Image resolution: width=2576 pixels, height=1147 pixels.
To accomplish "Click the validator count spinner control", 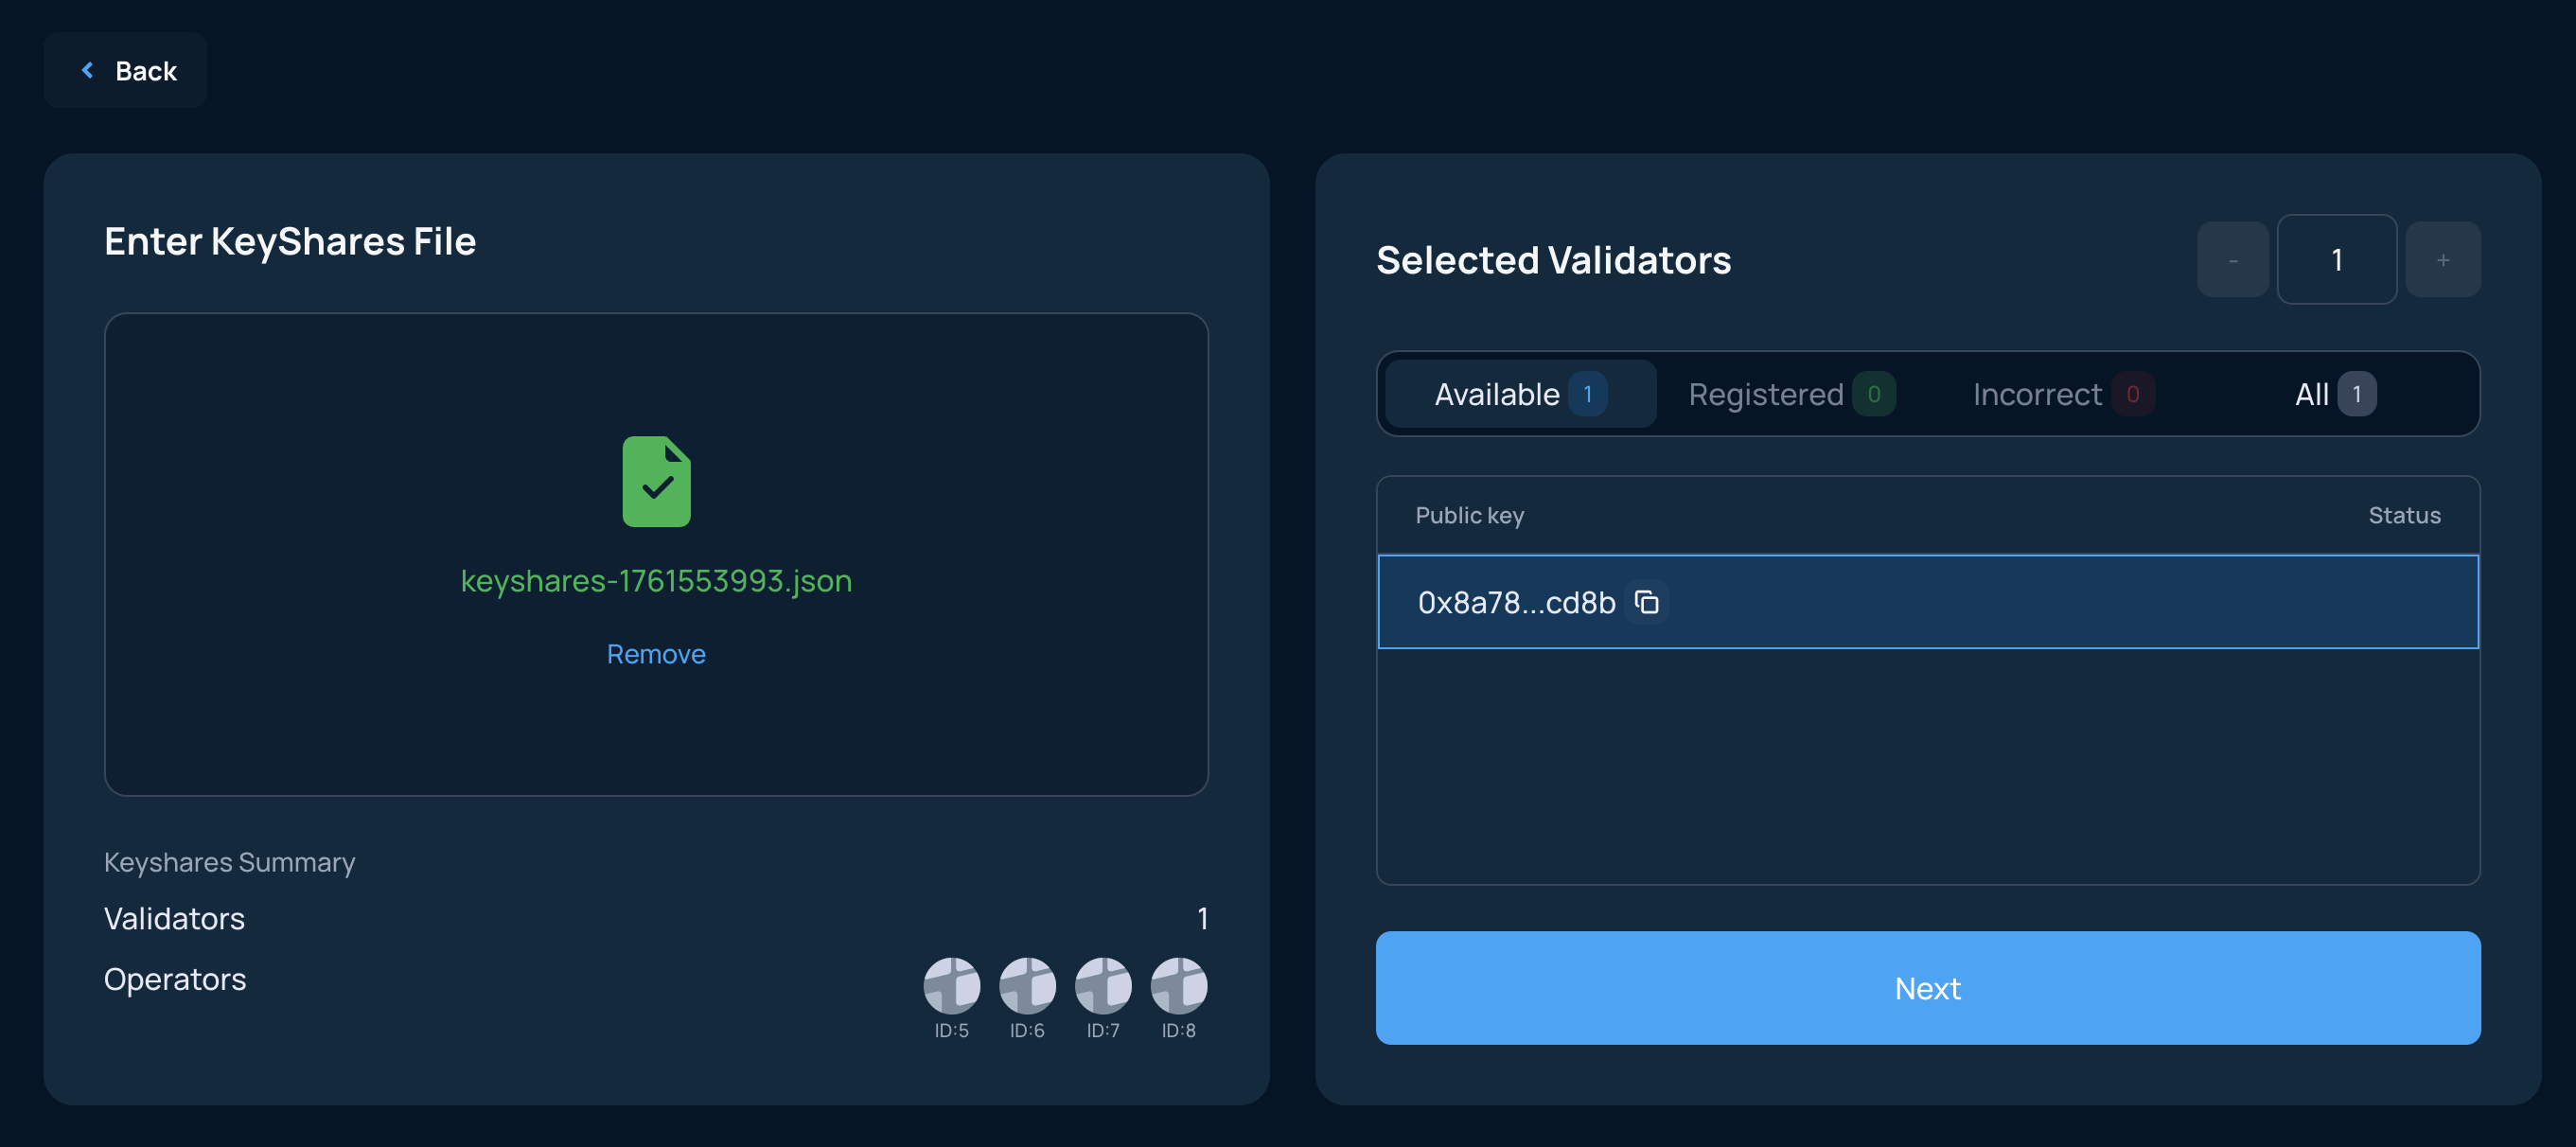I will click(x=2337, y=260).
